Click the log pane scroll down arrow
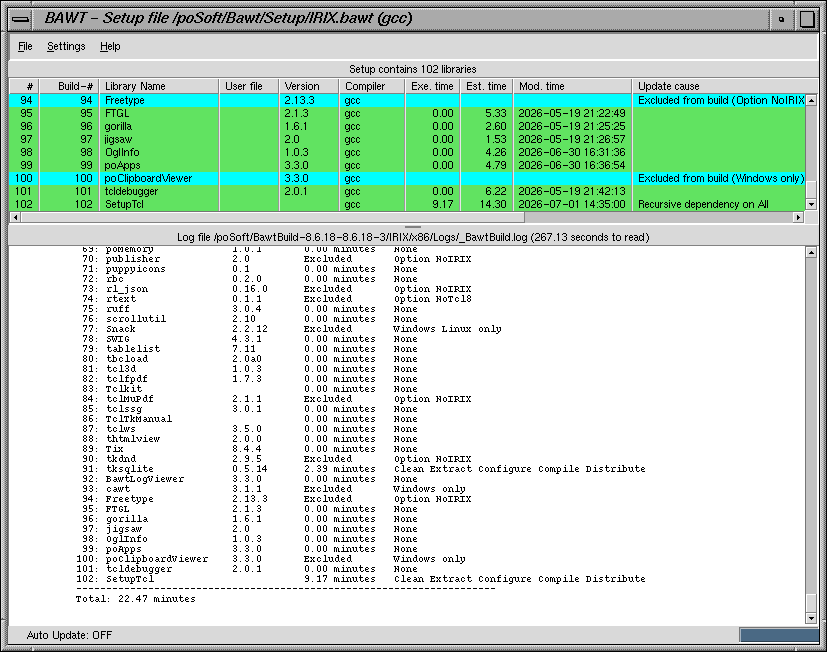The image size is (827, 652). click(811, 618)
